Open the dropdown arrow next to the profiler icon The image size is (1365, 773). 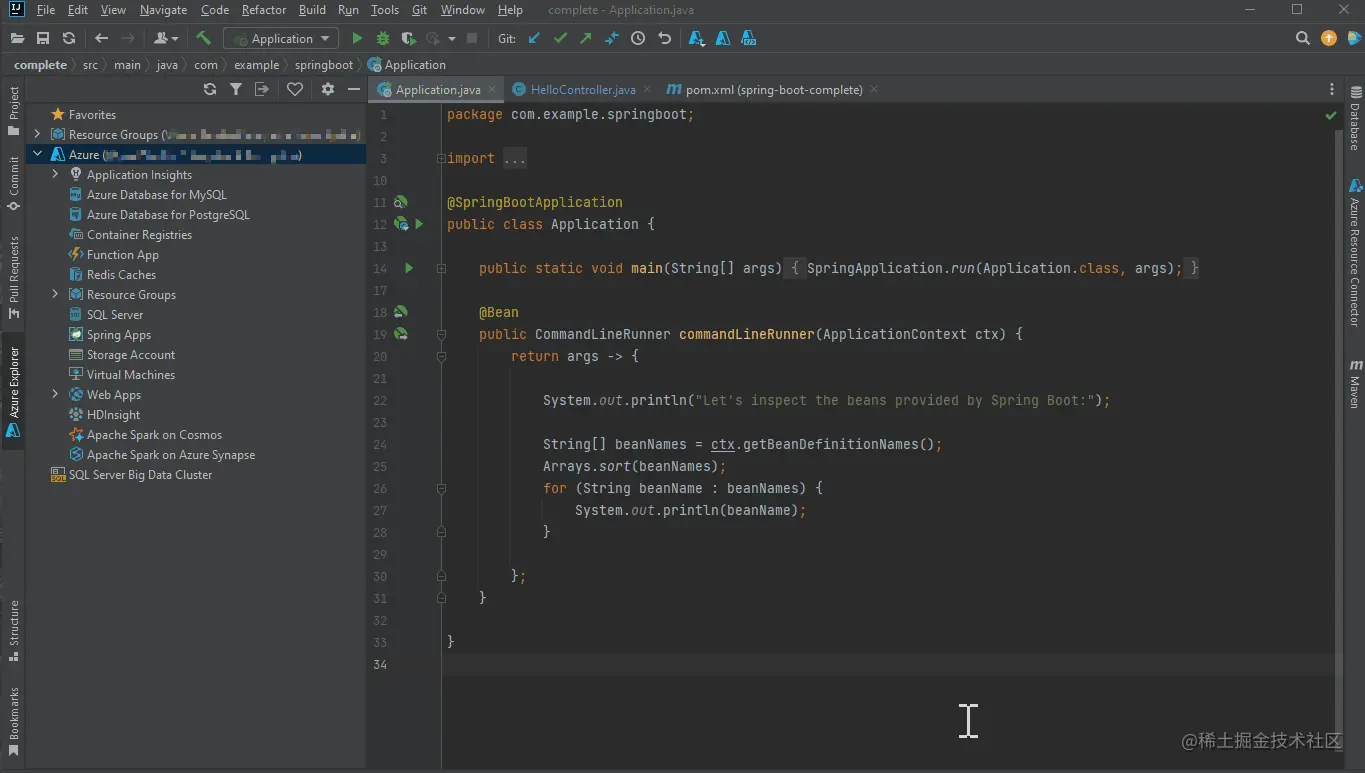[x=451, y=38]
